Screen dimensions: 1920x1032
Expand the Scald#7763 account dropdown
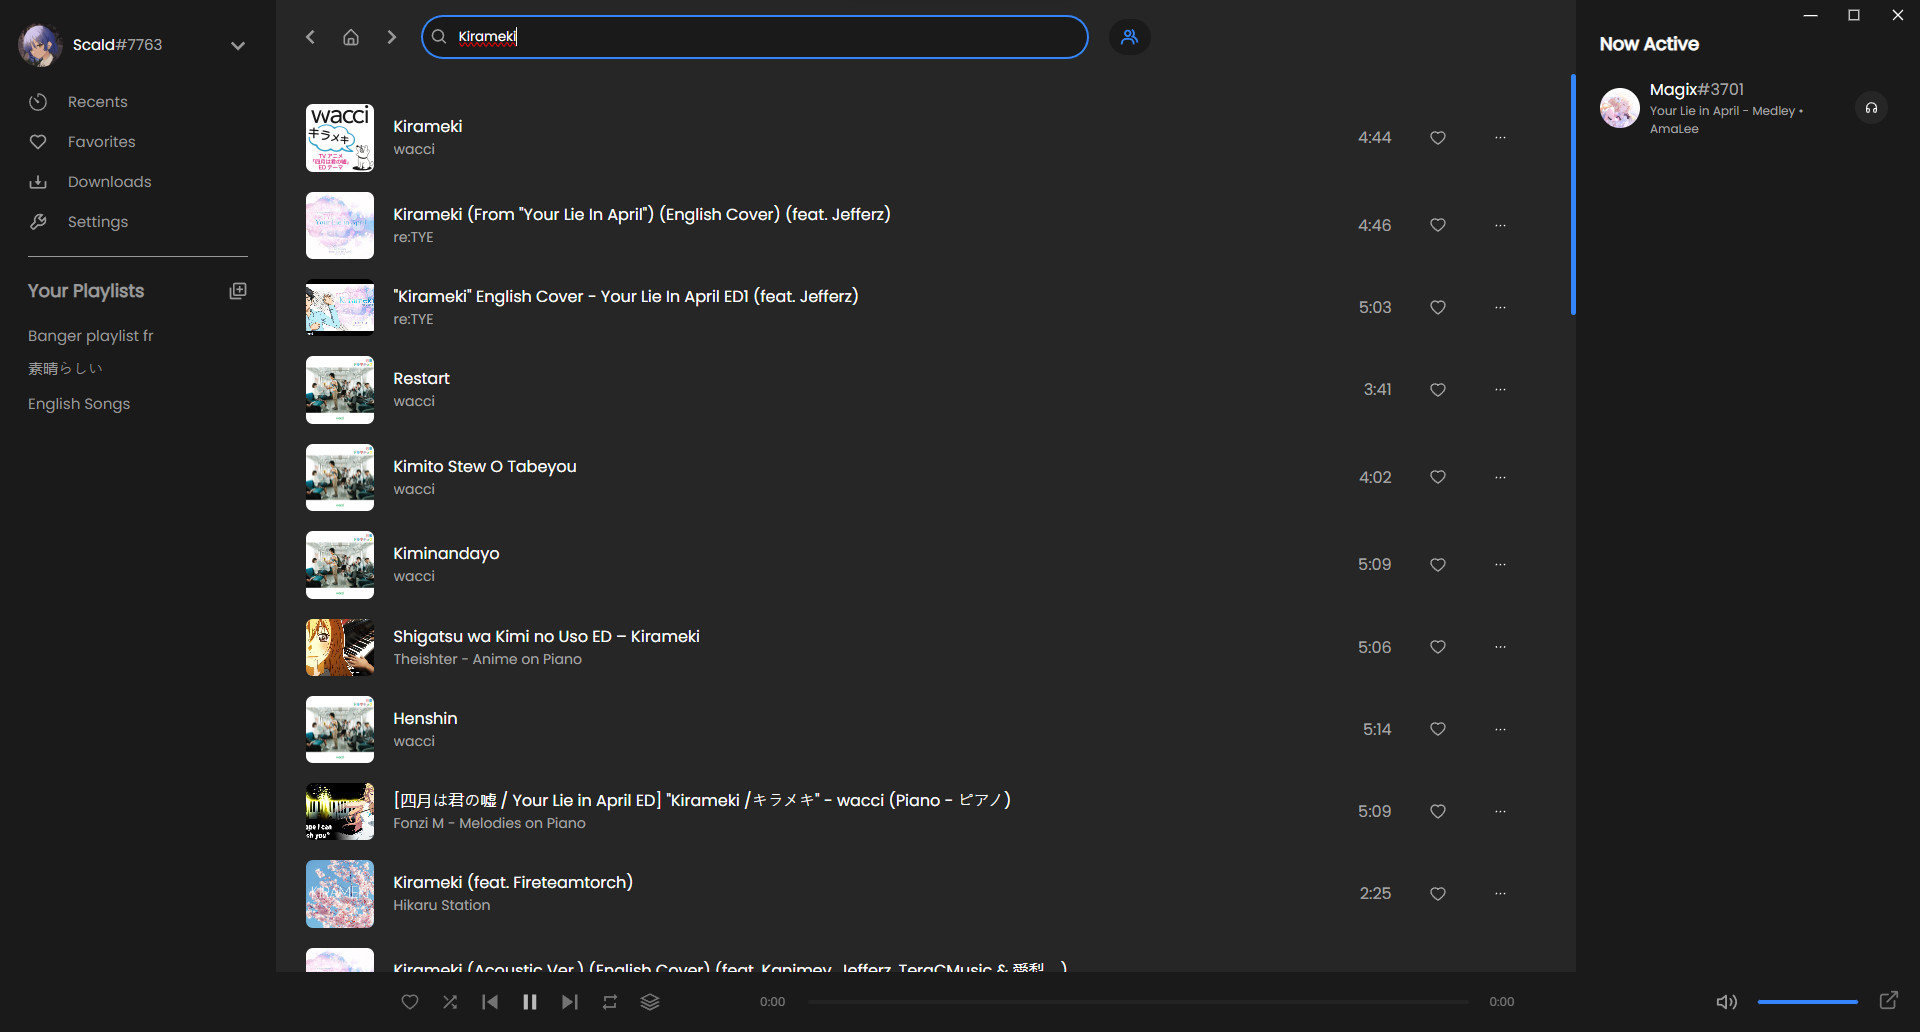click(x=238, y=45)
